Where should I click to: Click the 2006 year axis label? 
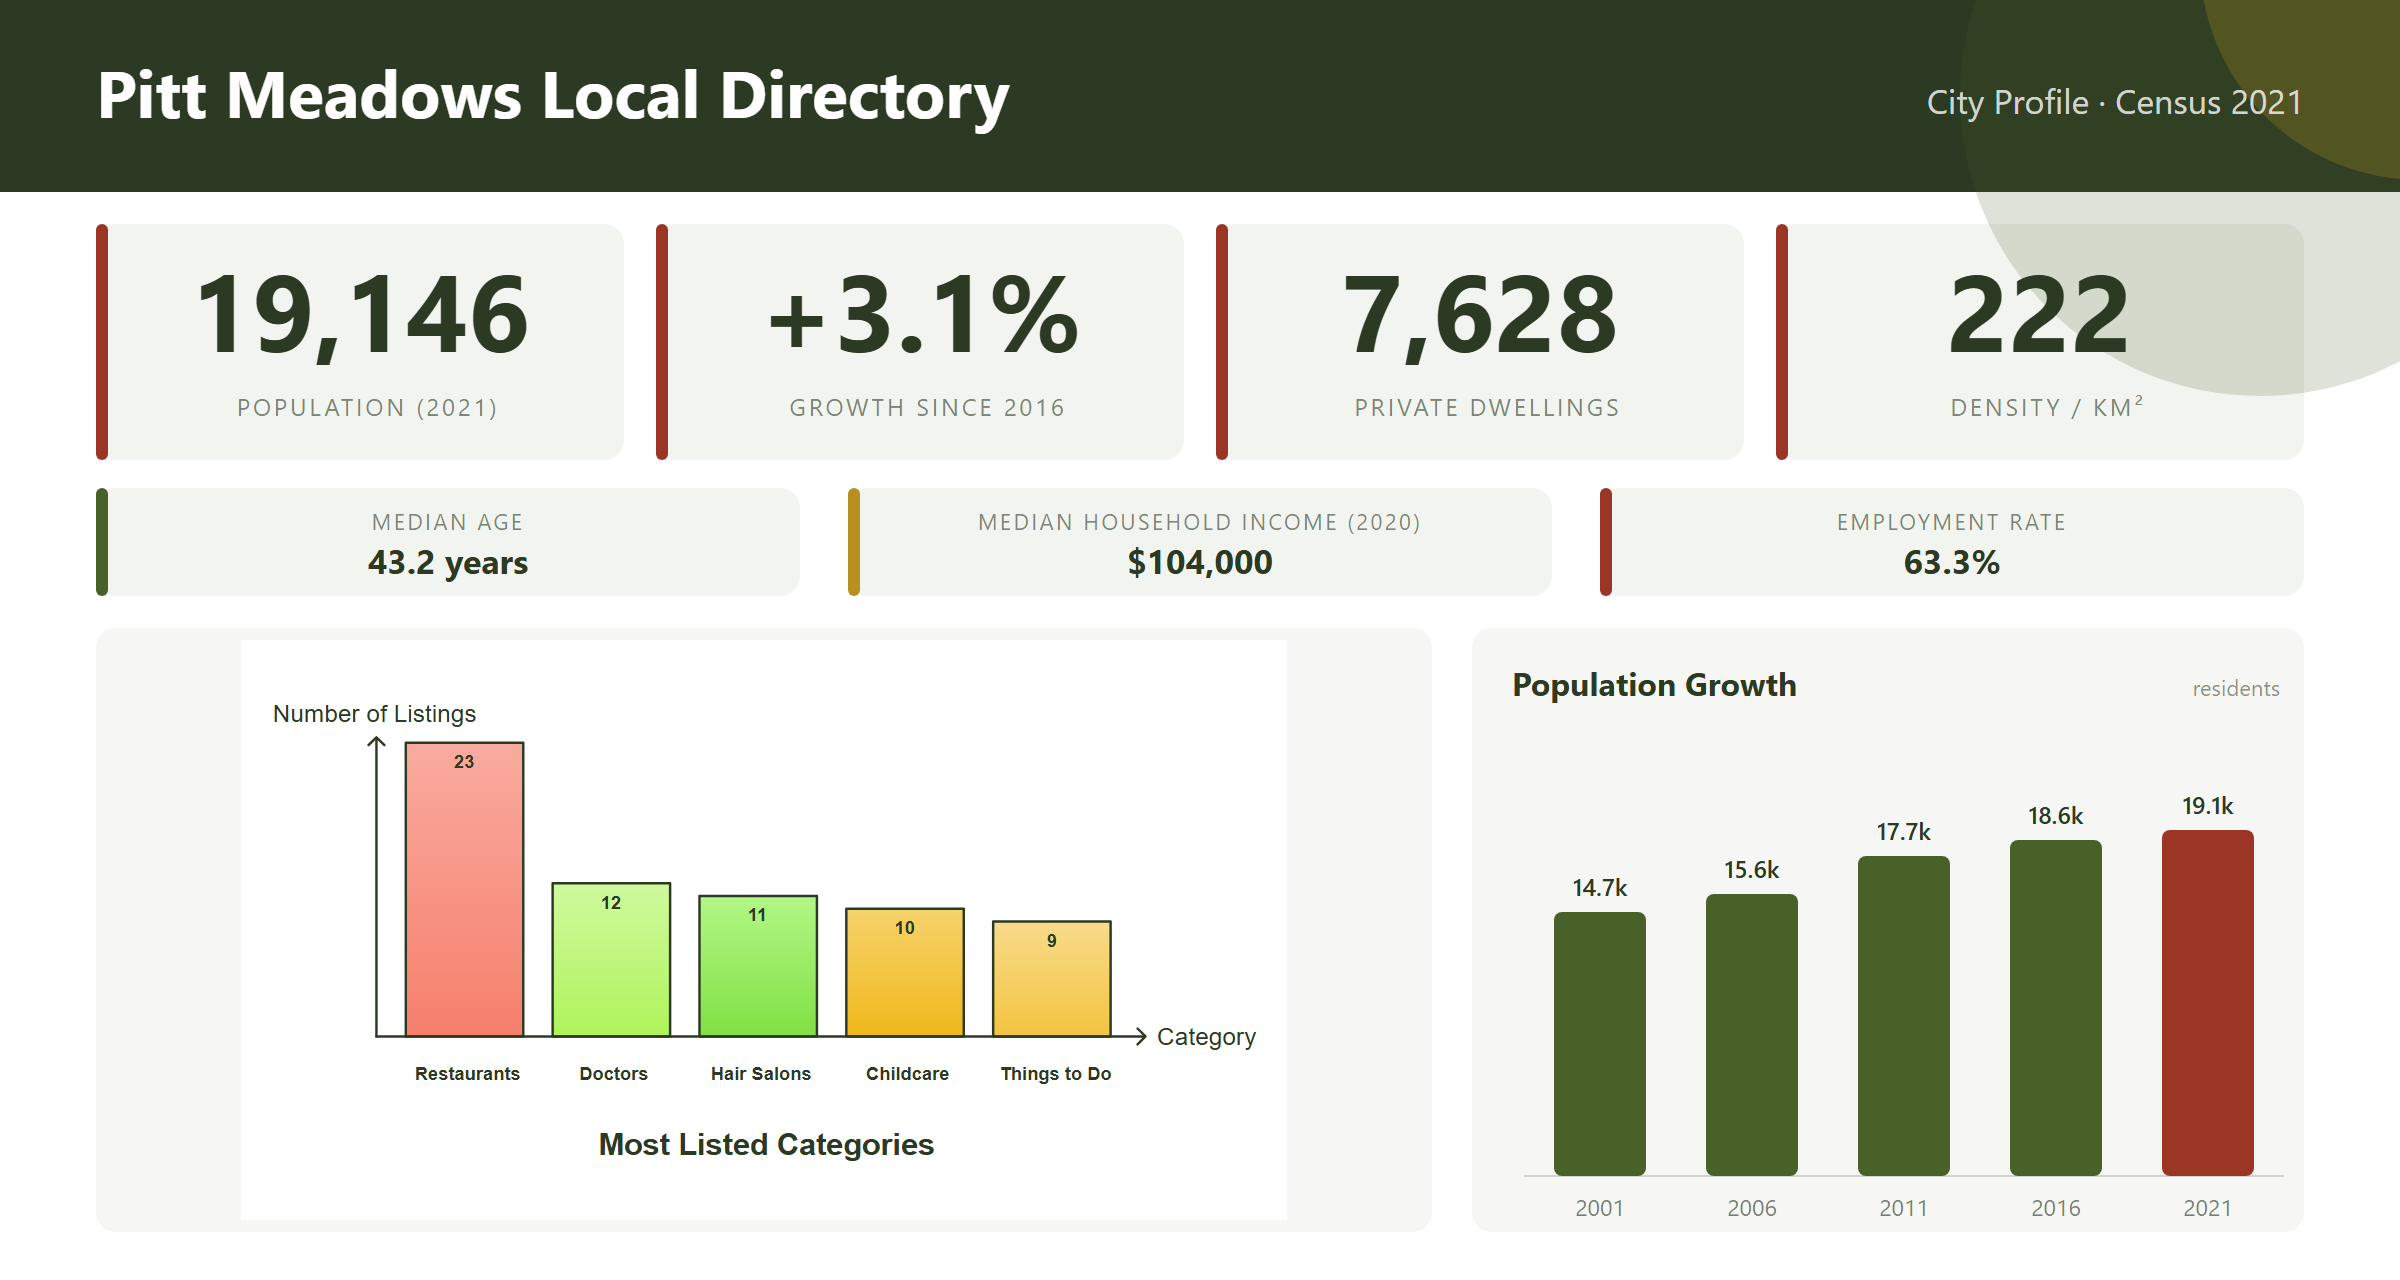(1751, 1208)
